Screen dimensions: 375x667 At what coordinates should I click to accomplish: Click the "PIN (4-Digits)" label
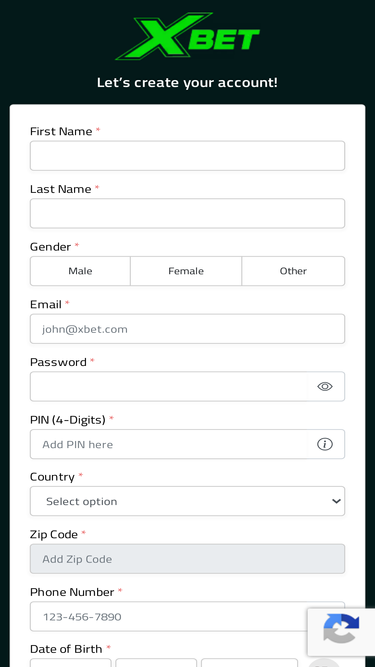(68, 420)
